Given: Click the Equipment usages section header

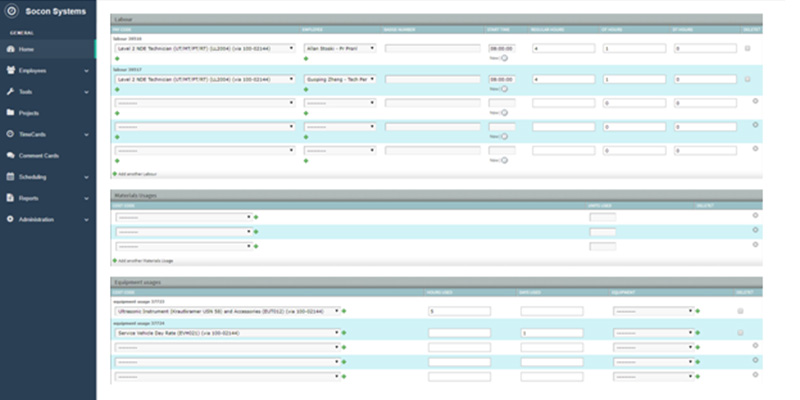Looking at the screenshot, I should tap(436, 282).
